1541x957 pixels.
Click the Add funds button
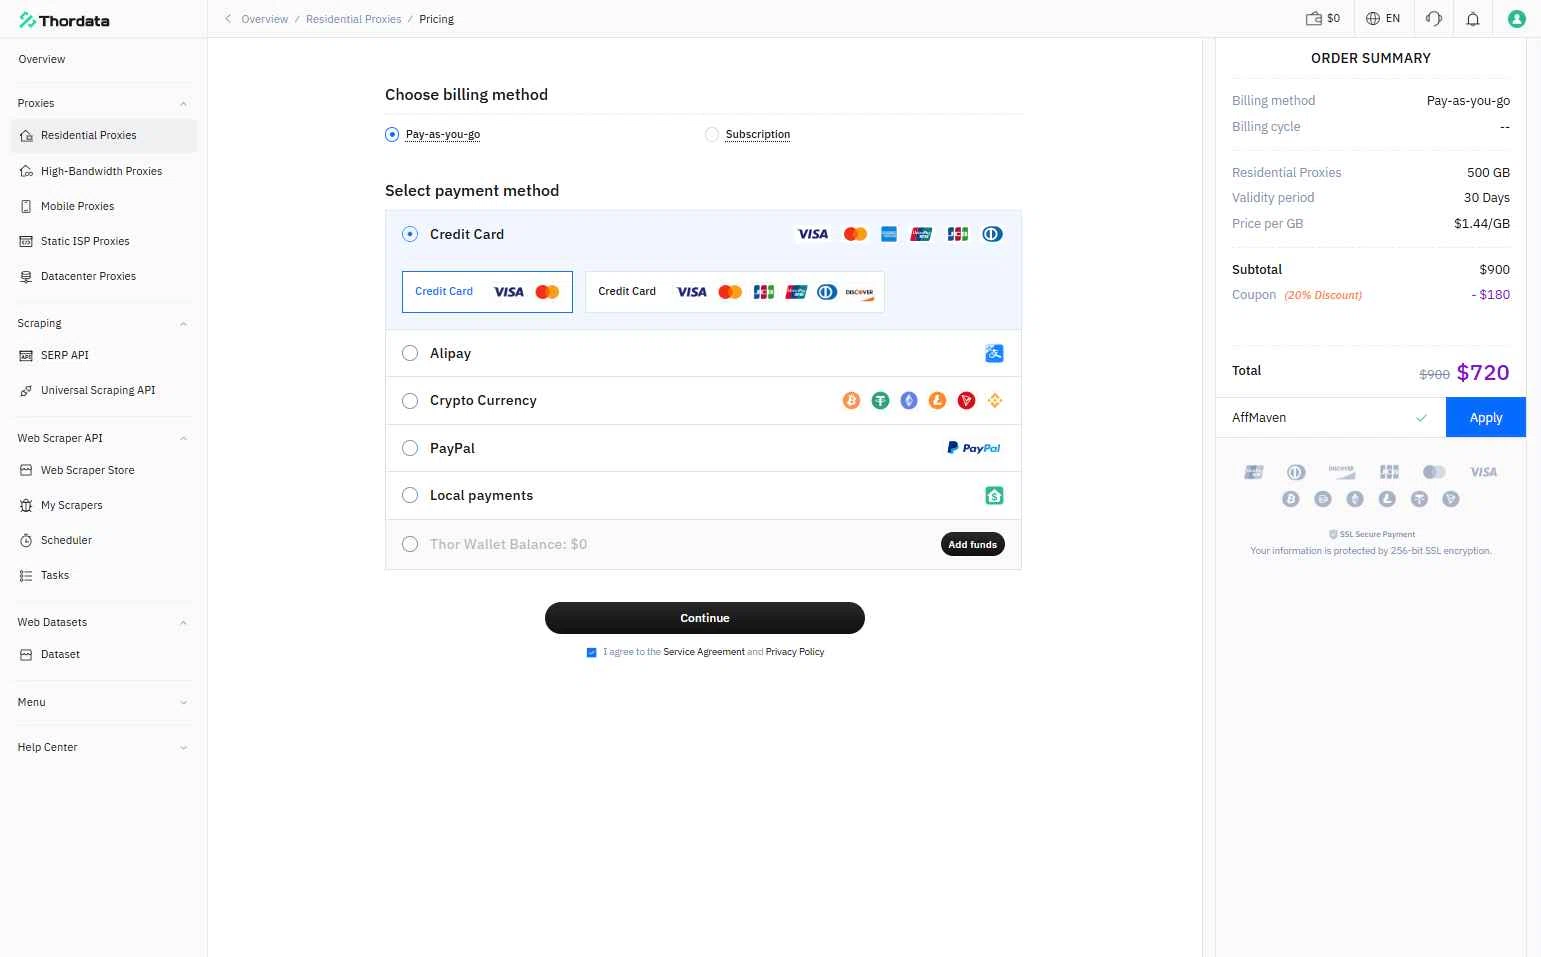[x=973, y=544]
